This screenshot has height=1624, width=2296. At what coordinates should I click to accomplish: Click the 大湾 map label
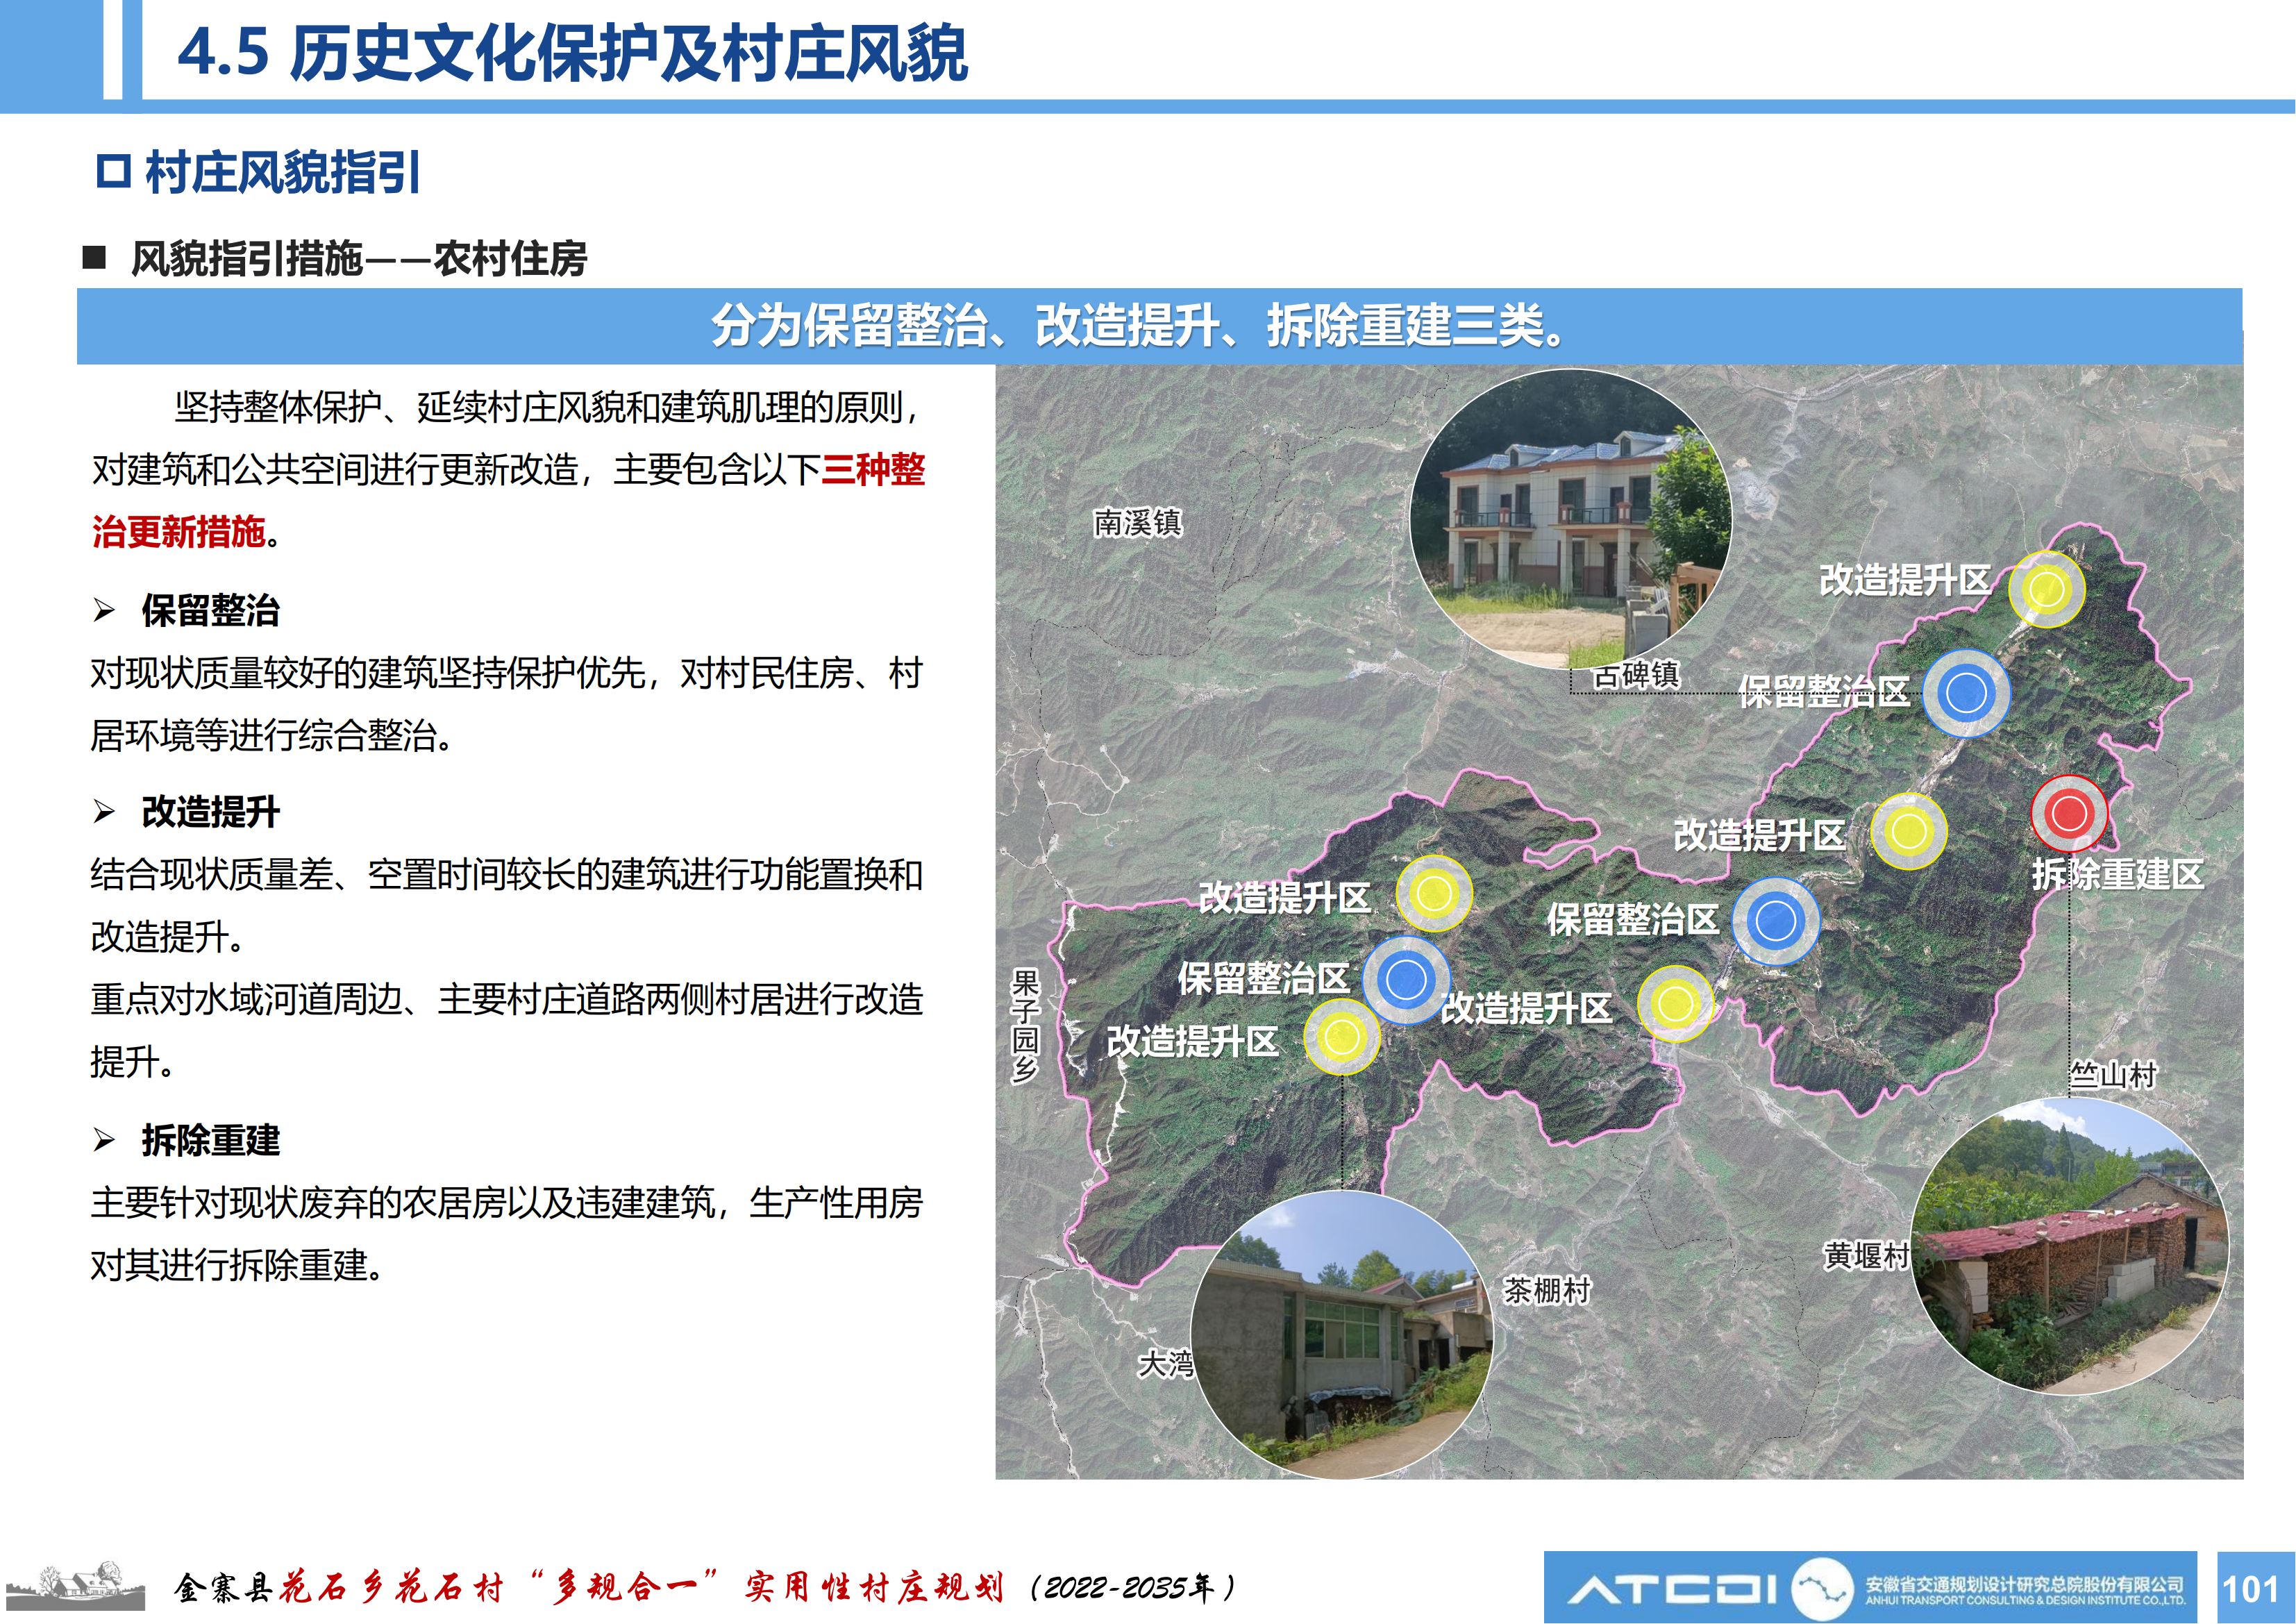tap(1166, 1364)
